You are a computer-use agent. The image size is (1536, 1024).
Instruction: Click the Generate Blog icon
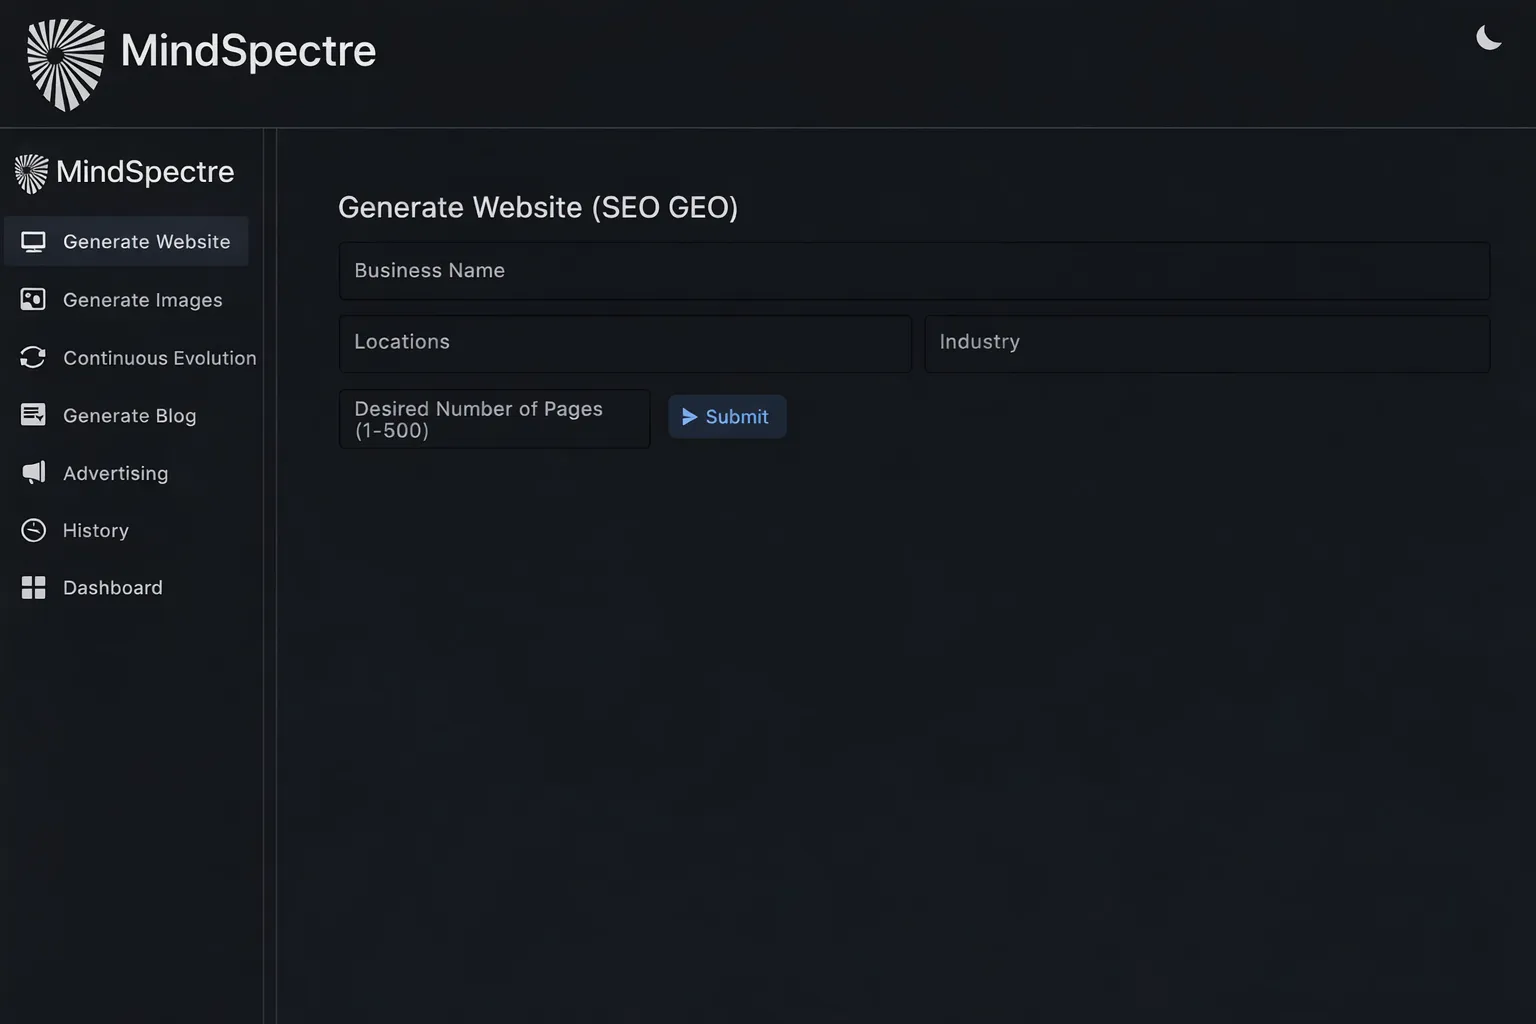(x=33, y=415)
